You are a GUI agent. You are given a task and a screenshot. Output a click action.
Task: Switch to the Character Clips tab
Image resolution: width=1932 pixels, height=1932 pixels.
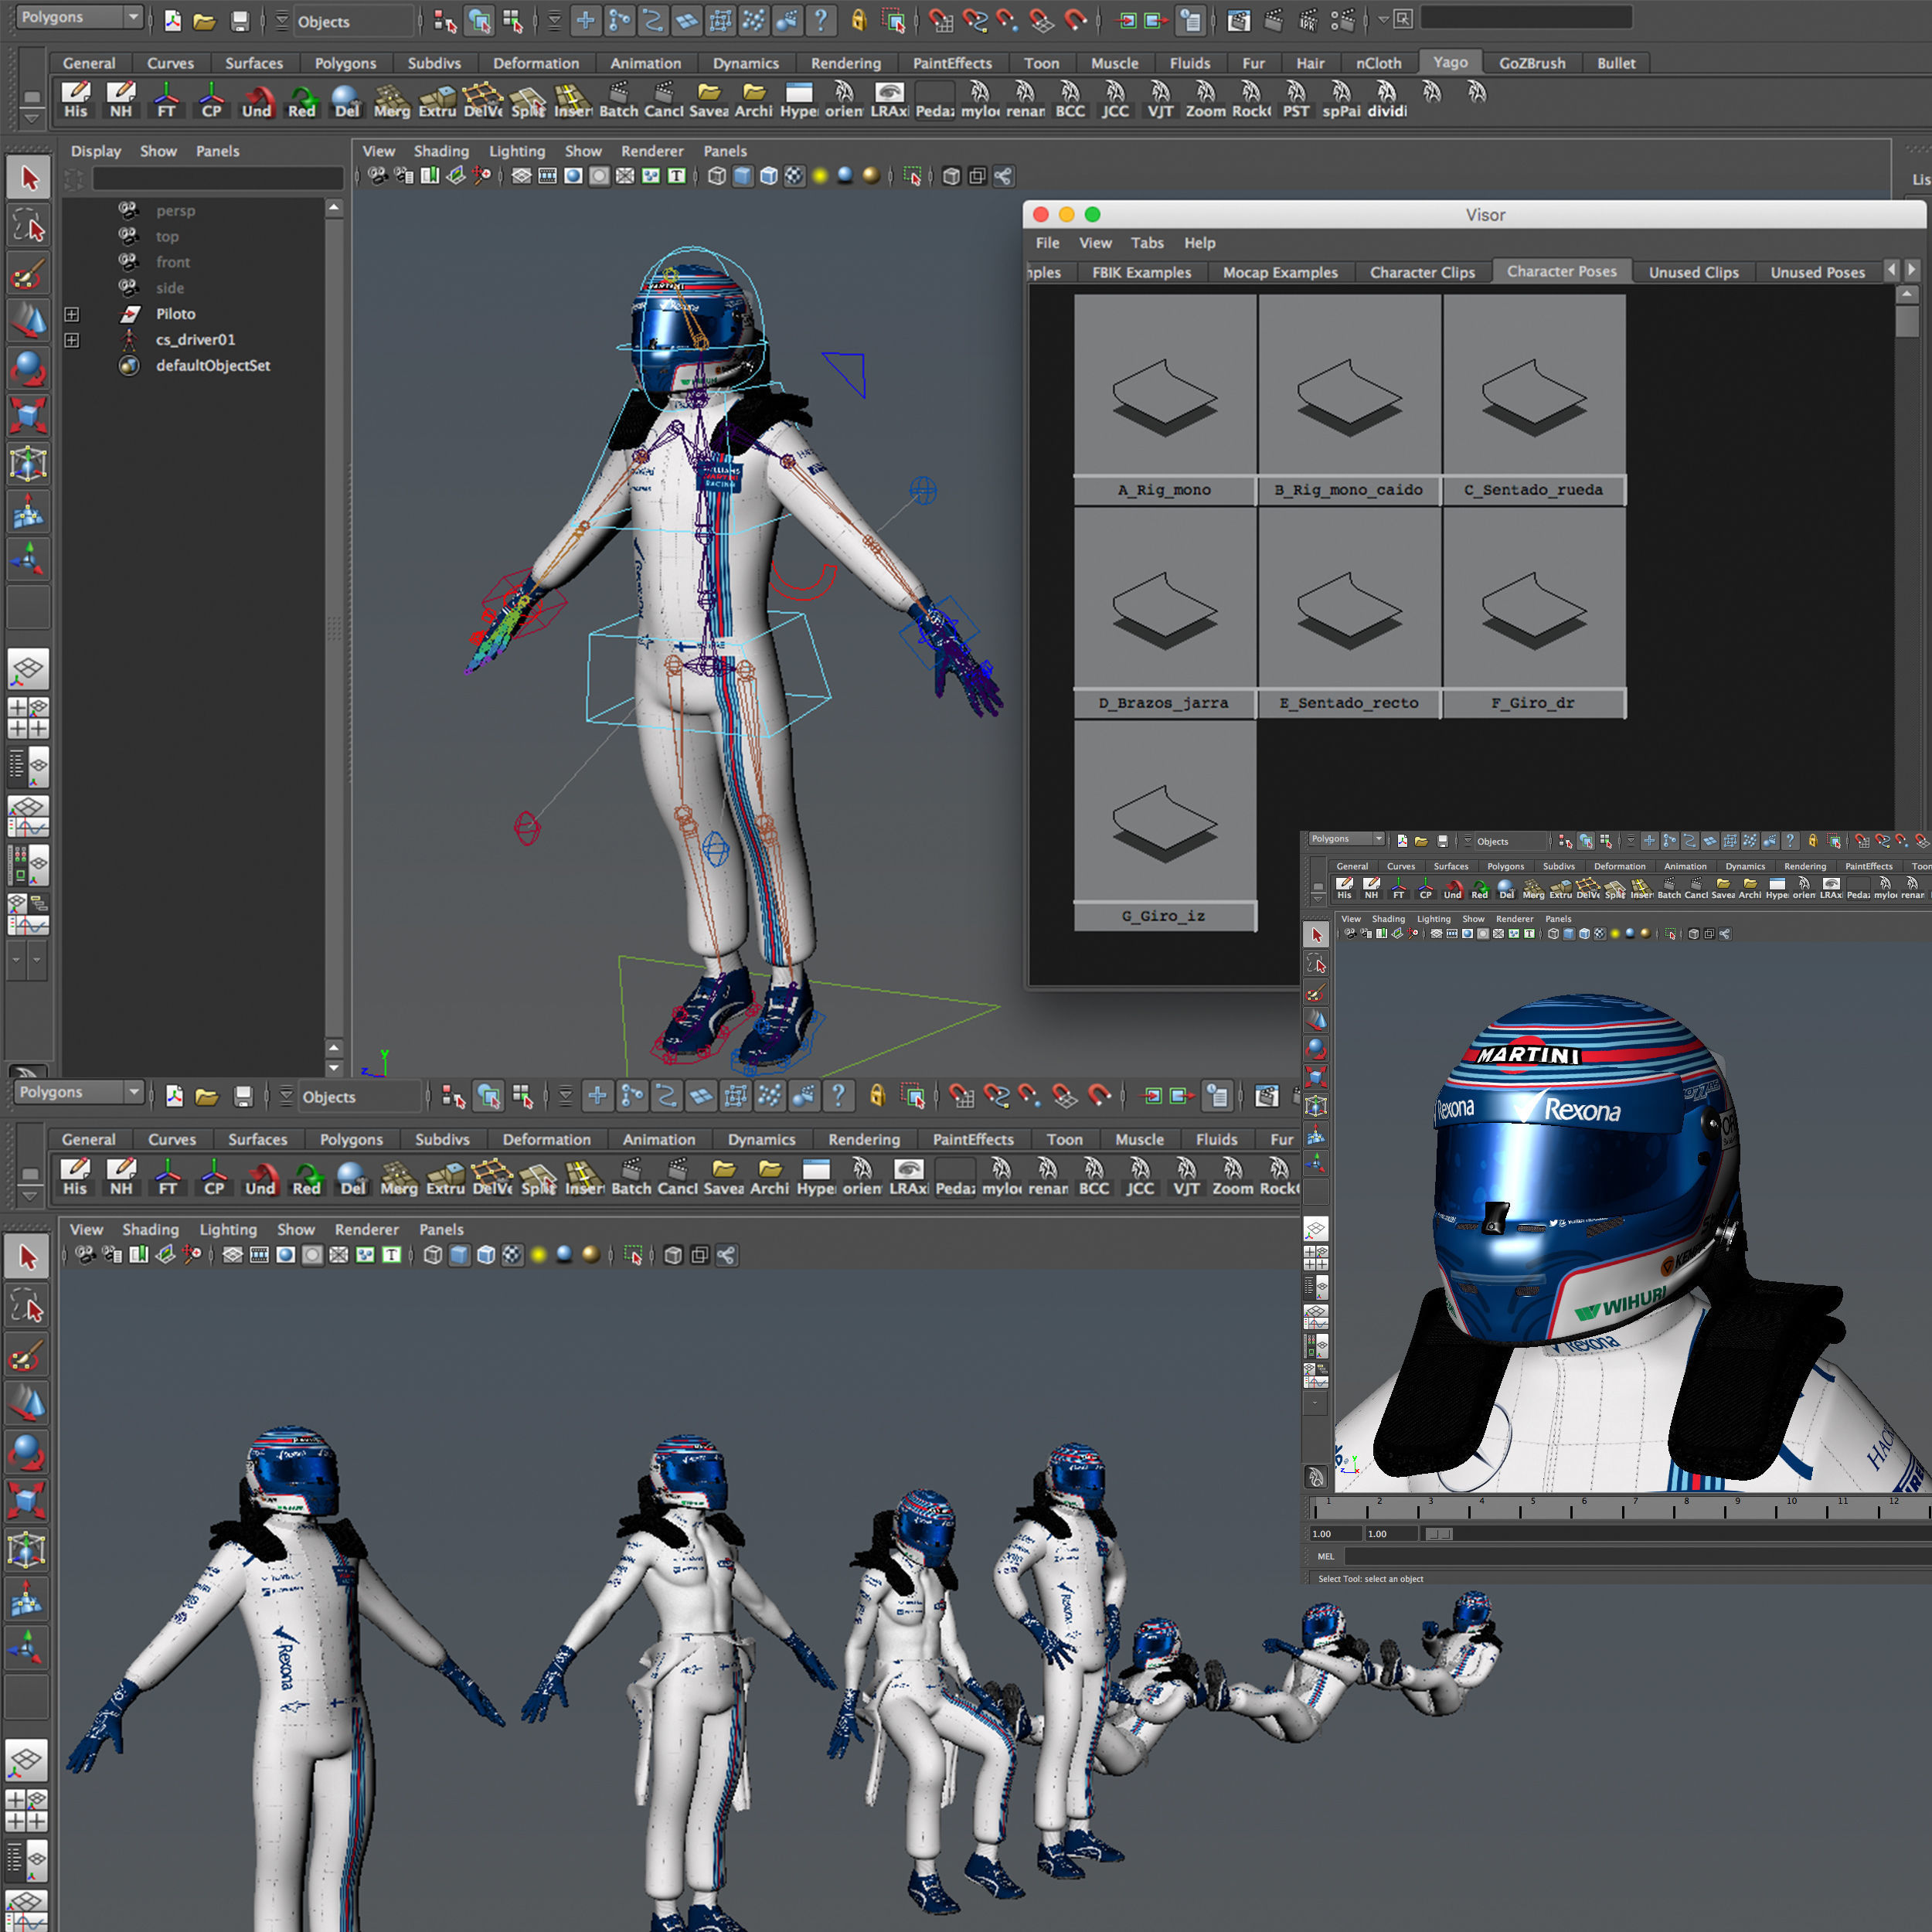tap(1421, 272)
